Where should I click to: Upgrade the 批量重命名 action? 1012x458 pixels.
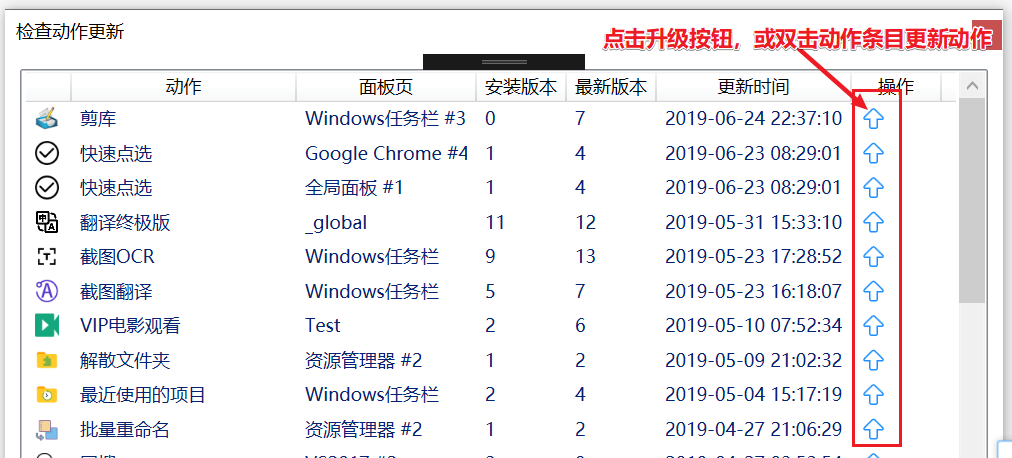[873, 428]
